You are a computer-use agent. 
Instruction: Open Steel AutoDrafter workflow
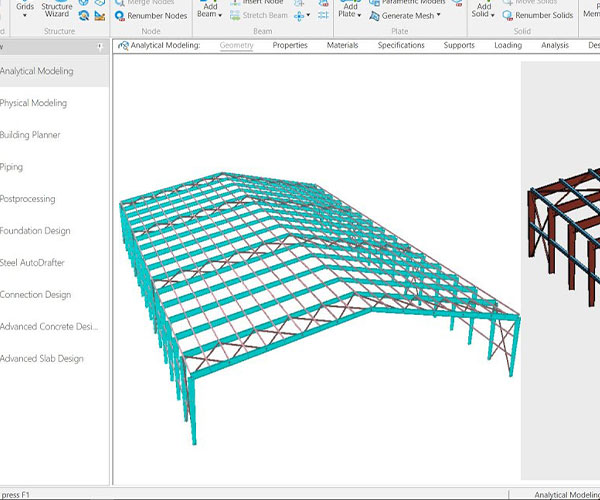coord(33,263)
